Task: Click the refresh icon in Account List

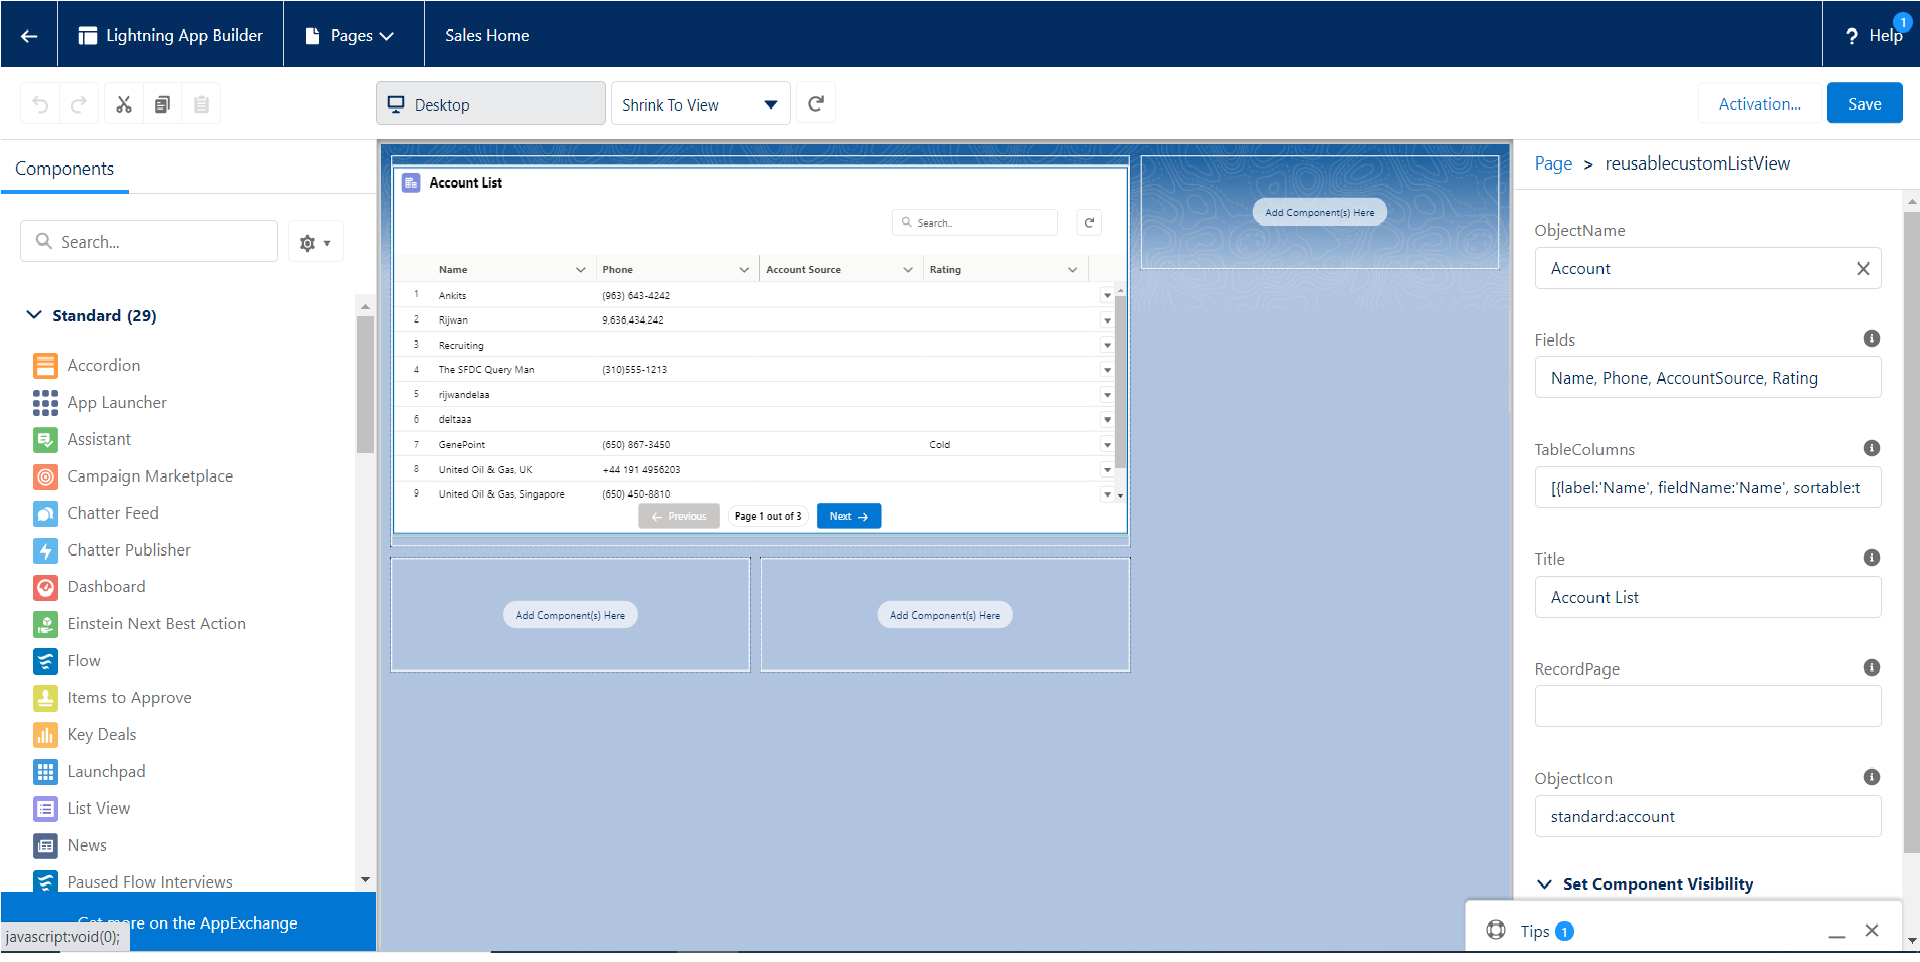Action: click(x=1089, y=223)
